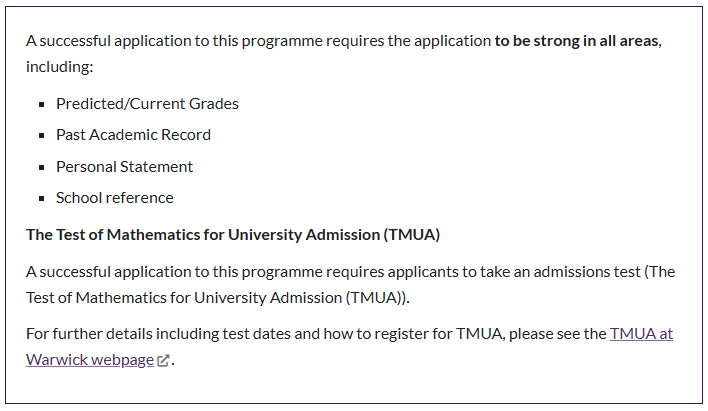Viewport: 708px width, 411px height.
Task: Click 'admissions test' in the TMUA paragraph
Action: pyautogui.click(x=587, y=272)
